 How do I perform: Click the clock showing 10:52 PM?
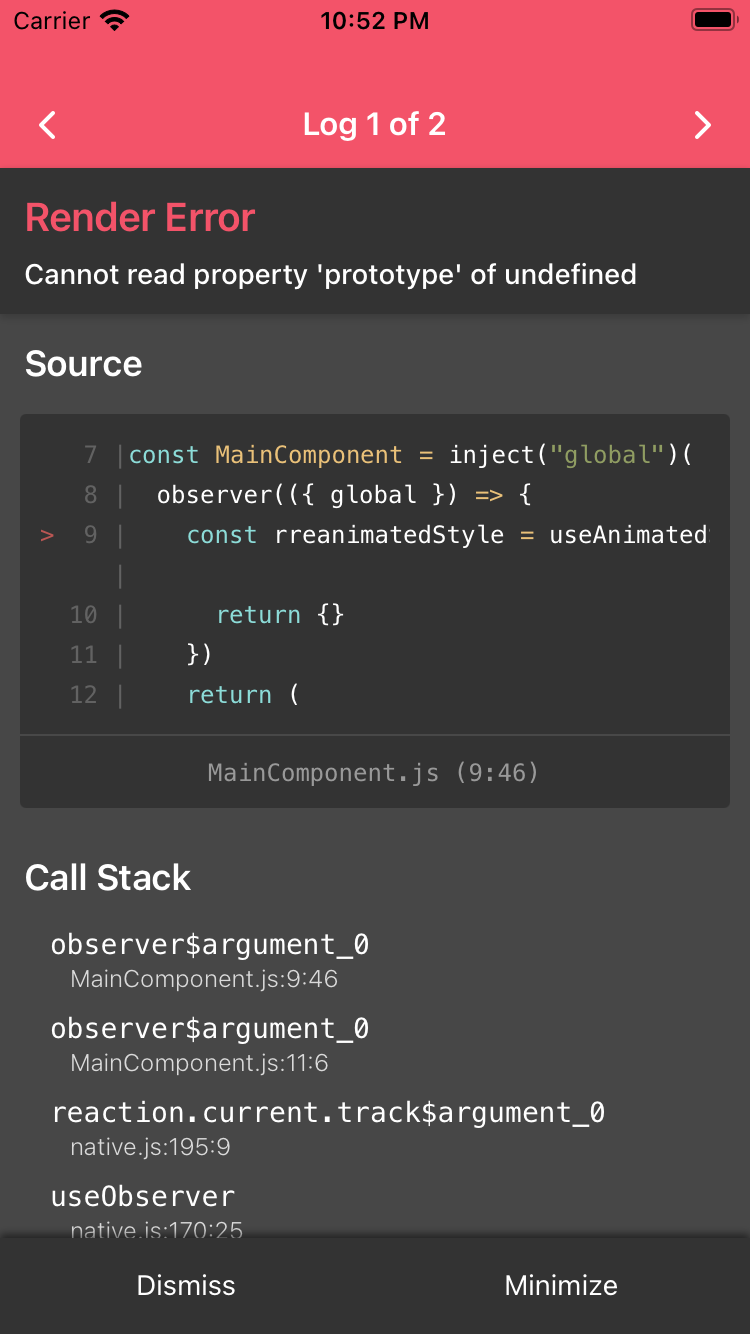coord(374,20)
